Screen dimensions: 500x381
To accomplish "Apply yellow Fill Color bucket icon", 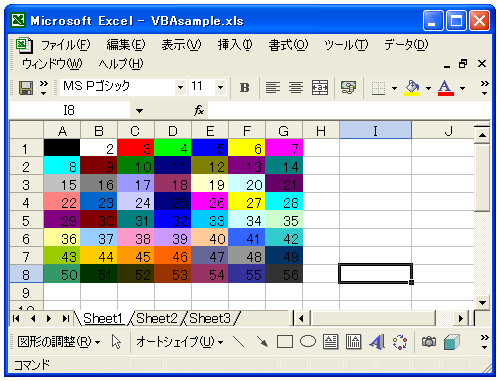I will pyautogui.click(x=412, y=88).
